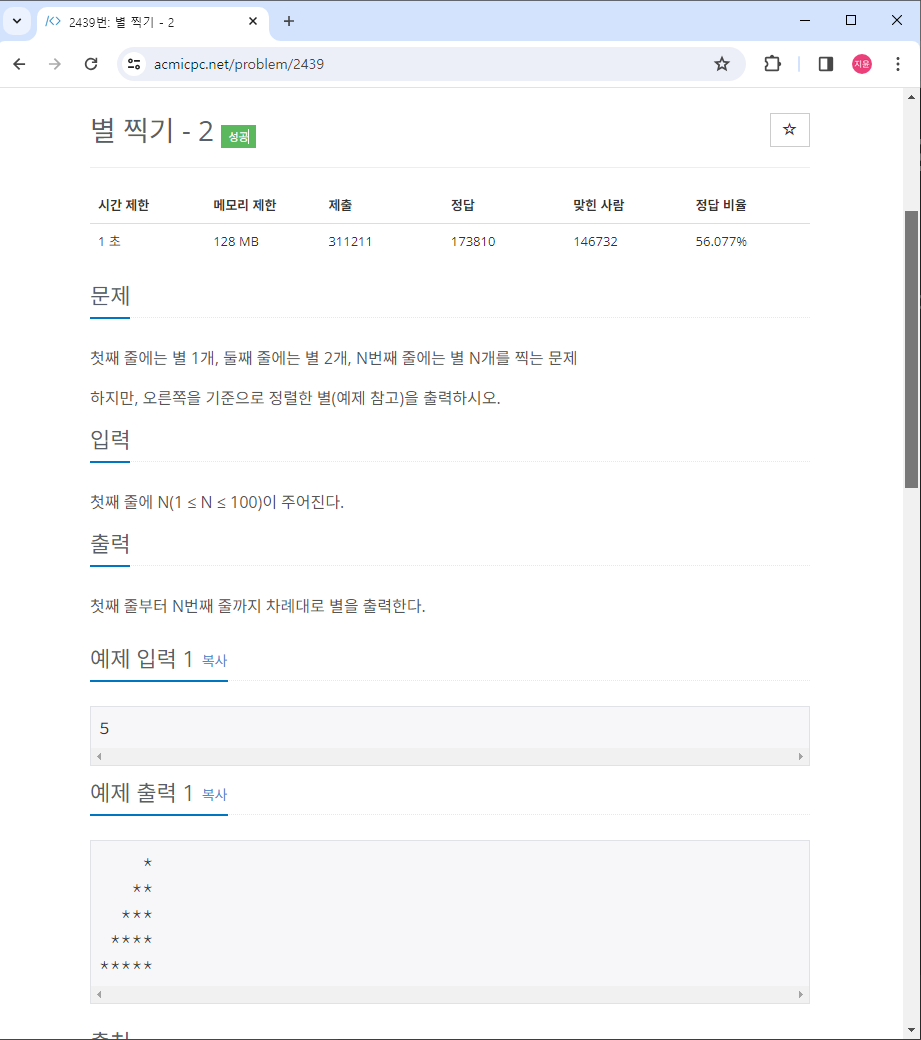Click the browser forward arrow
The image size is (921, 1040).
point(55,64)
